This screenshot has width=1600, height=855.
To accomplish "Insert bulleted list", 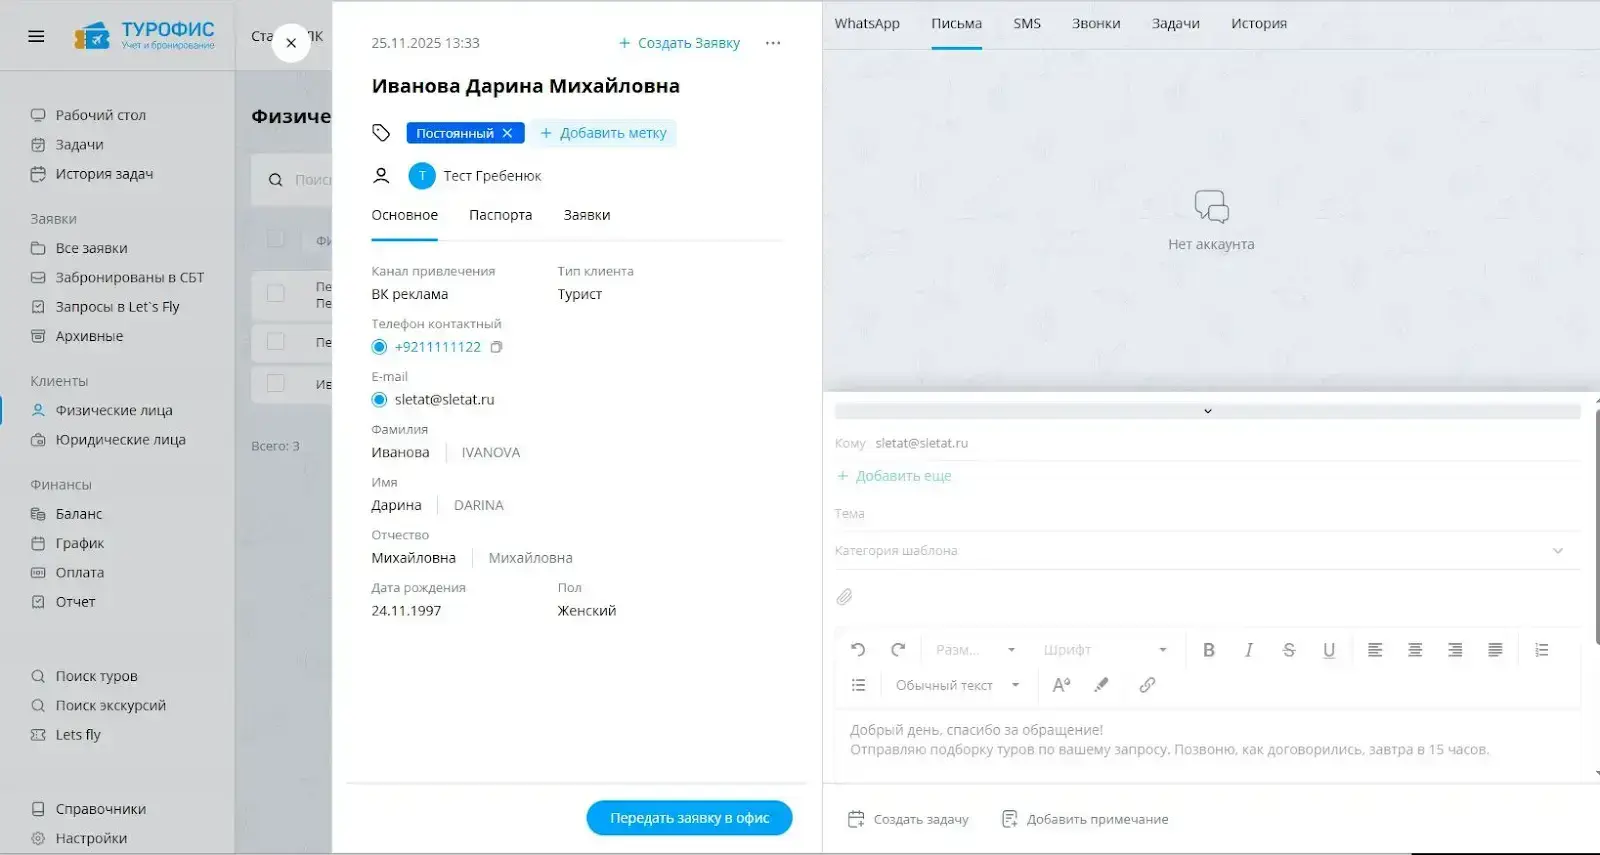I will [x=858, y=685].
